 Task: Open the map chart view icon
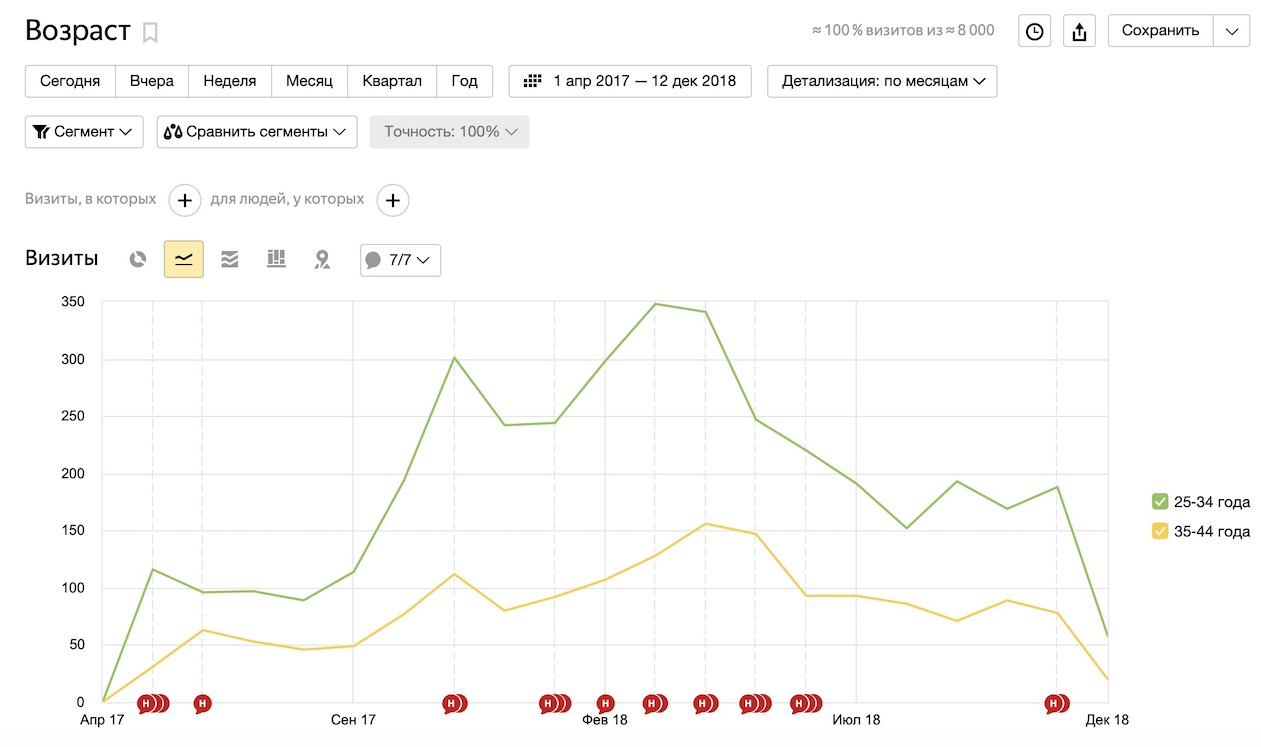[x=322, y=260]
